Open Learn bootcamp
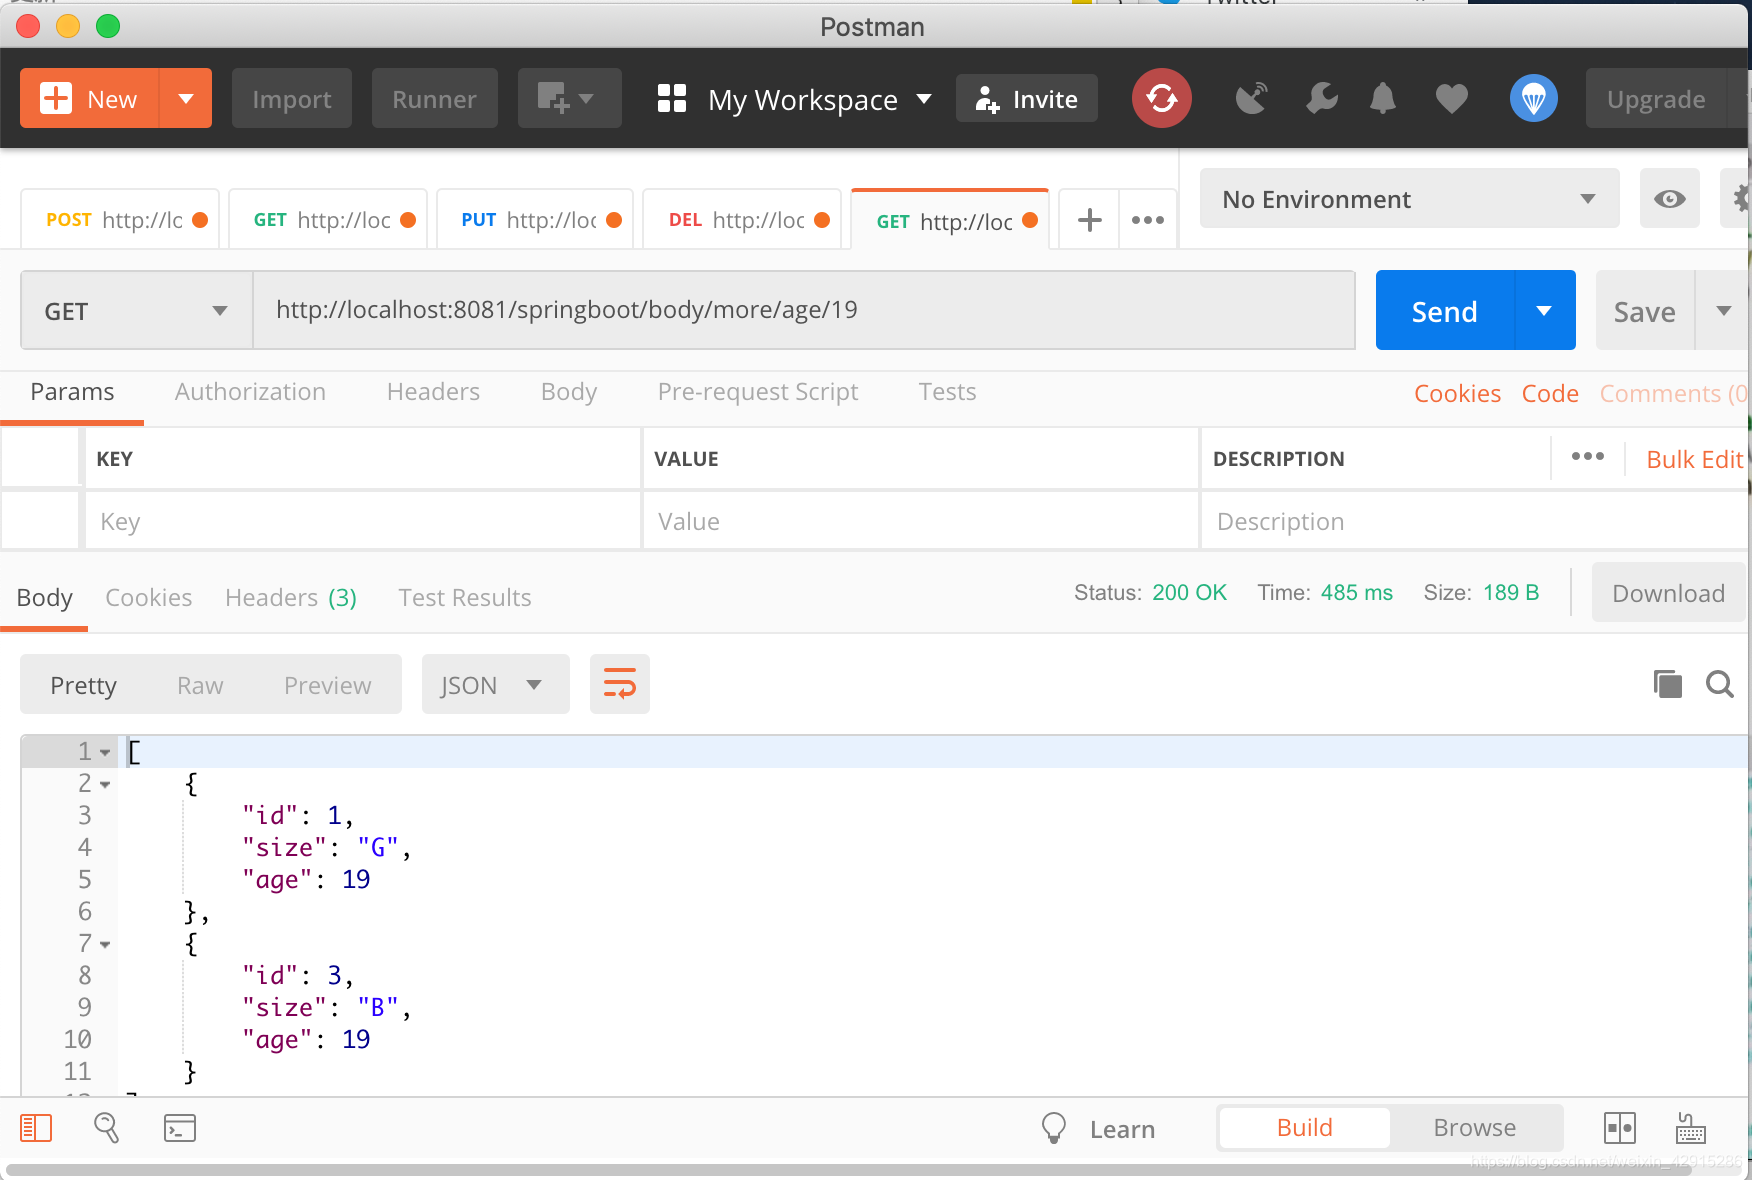Image resolution: width=1752 pixels, height=1180 pixels. (x=1099, y=1128)
